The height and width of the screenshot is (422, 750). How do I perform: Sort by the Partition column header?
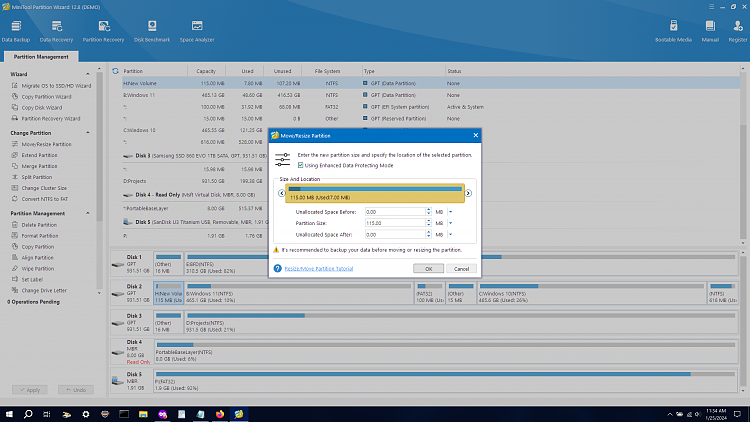[133, 71]
